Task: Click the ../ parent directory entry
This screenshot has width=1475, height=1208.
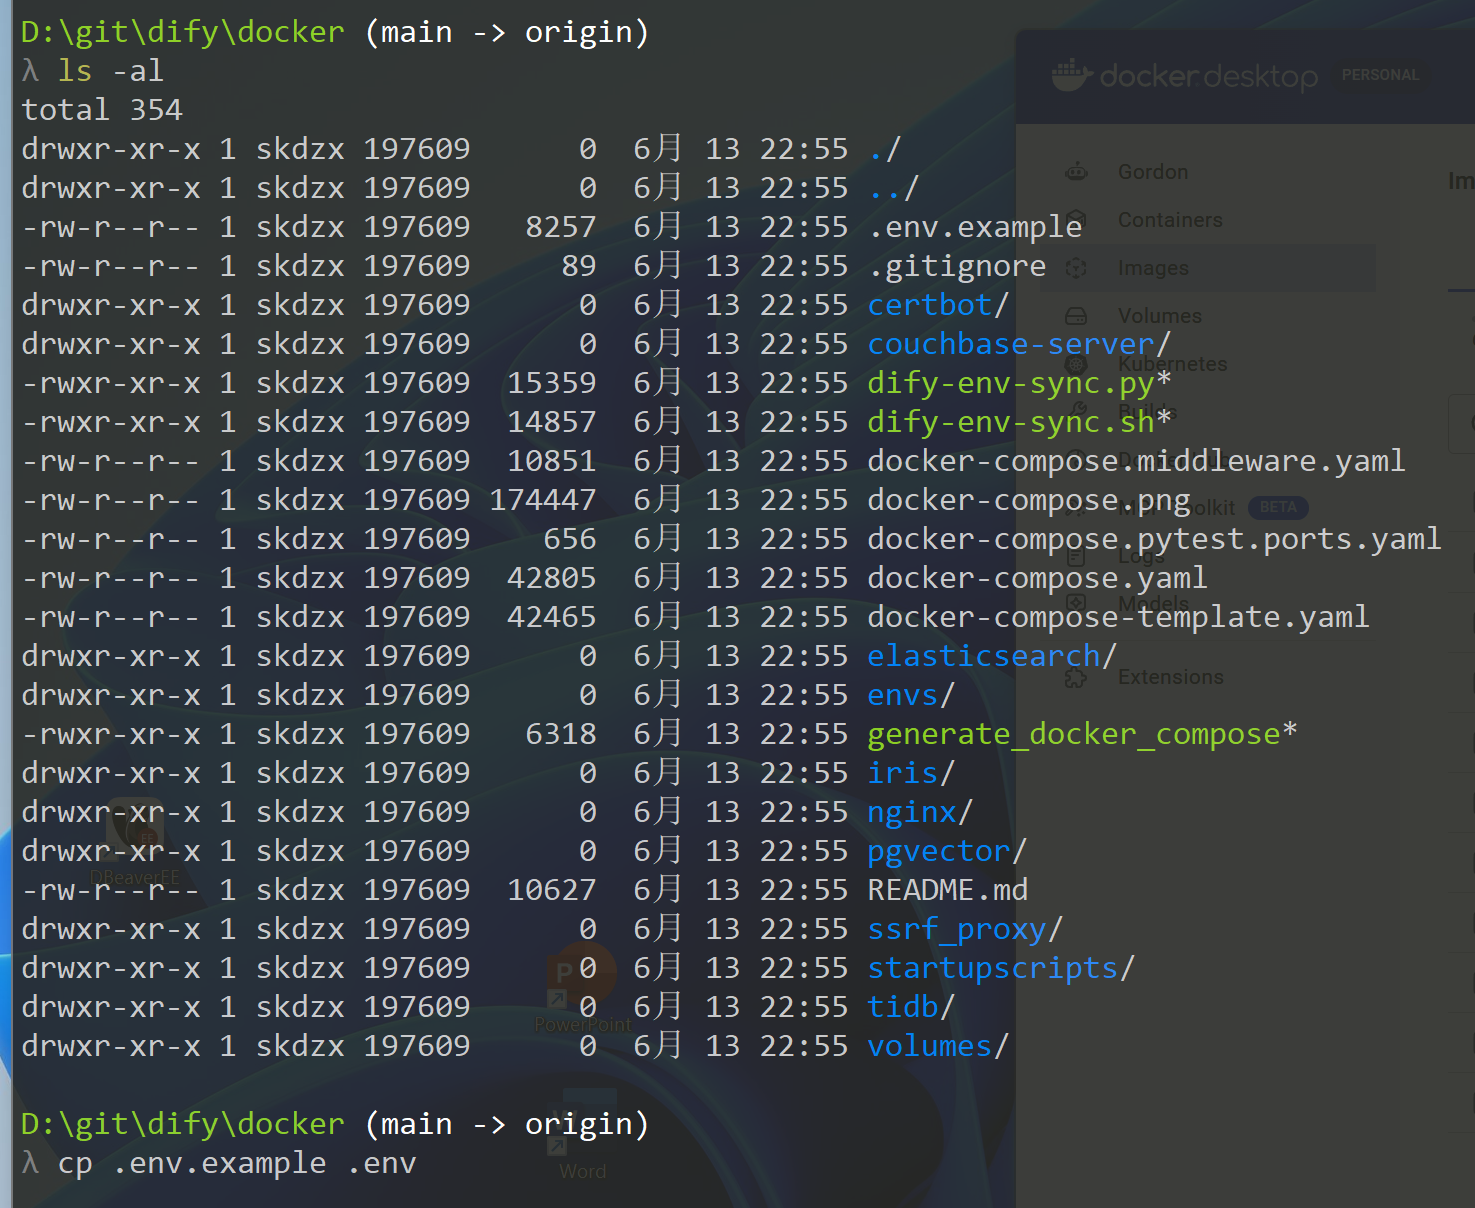Action: pos(893,188)
